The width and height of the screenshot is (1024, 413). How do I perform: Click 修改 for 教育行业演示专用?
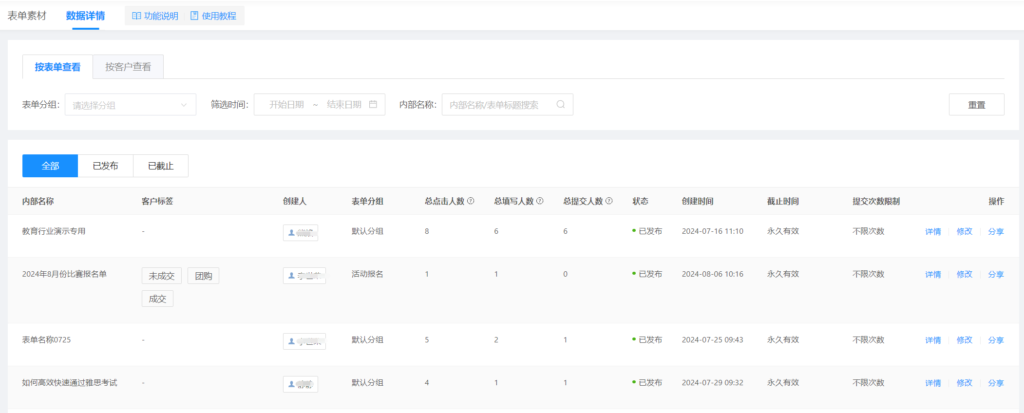(x=964, y=231)
